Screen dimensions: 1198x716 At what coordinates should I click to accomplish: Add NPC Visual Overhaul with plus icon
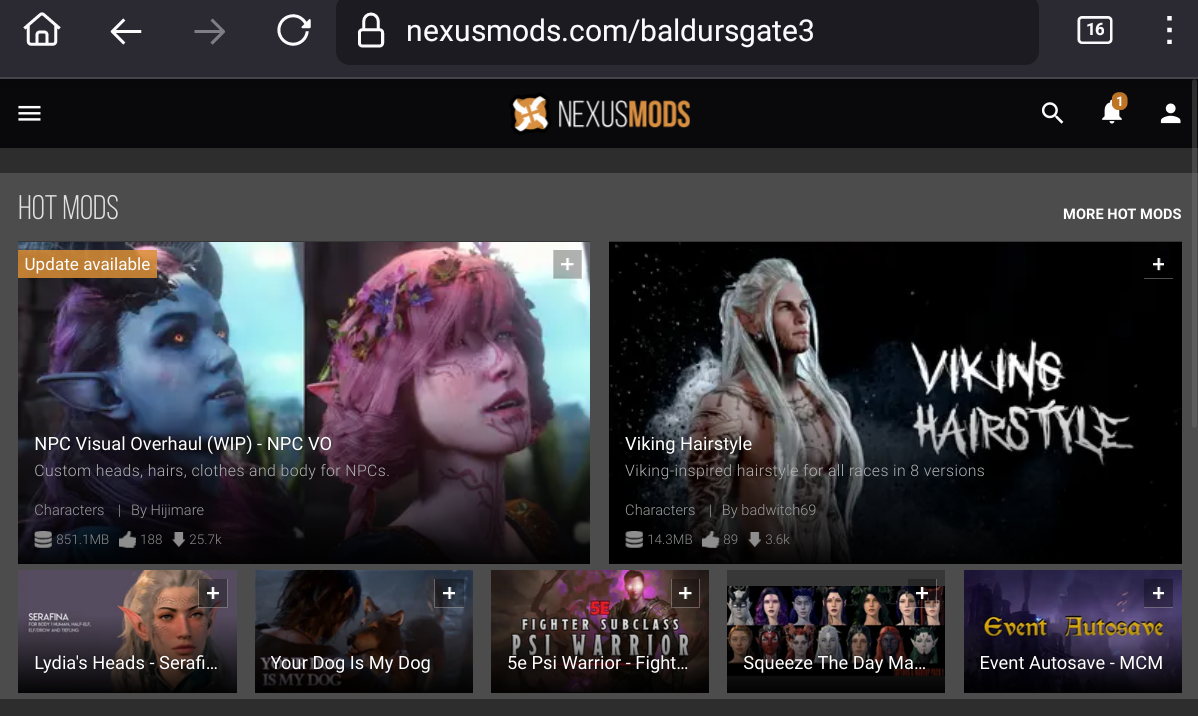(567, 264)
